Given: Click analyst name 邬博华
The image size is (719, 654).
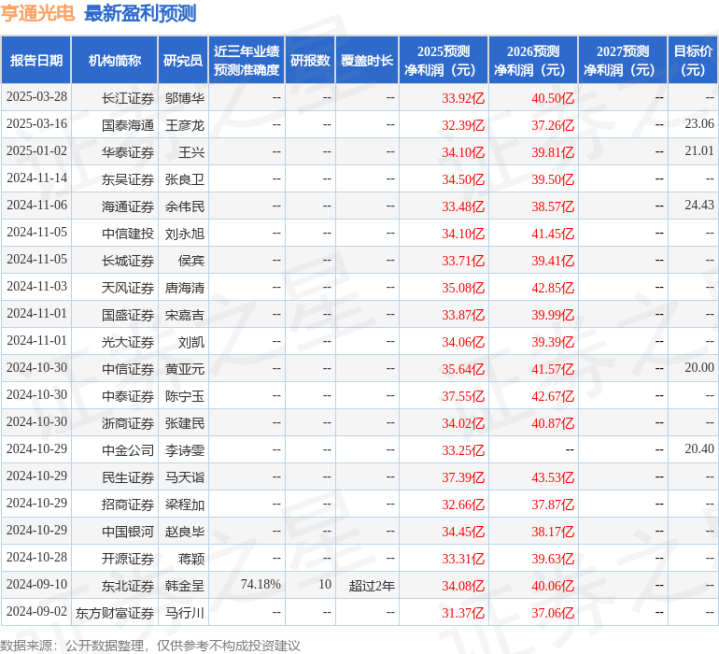Looking at the screenshot, I should (x=184, y=98).
